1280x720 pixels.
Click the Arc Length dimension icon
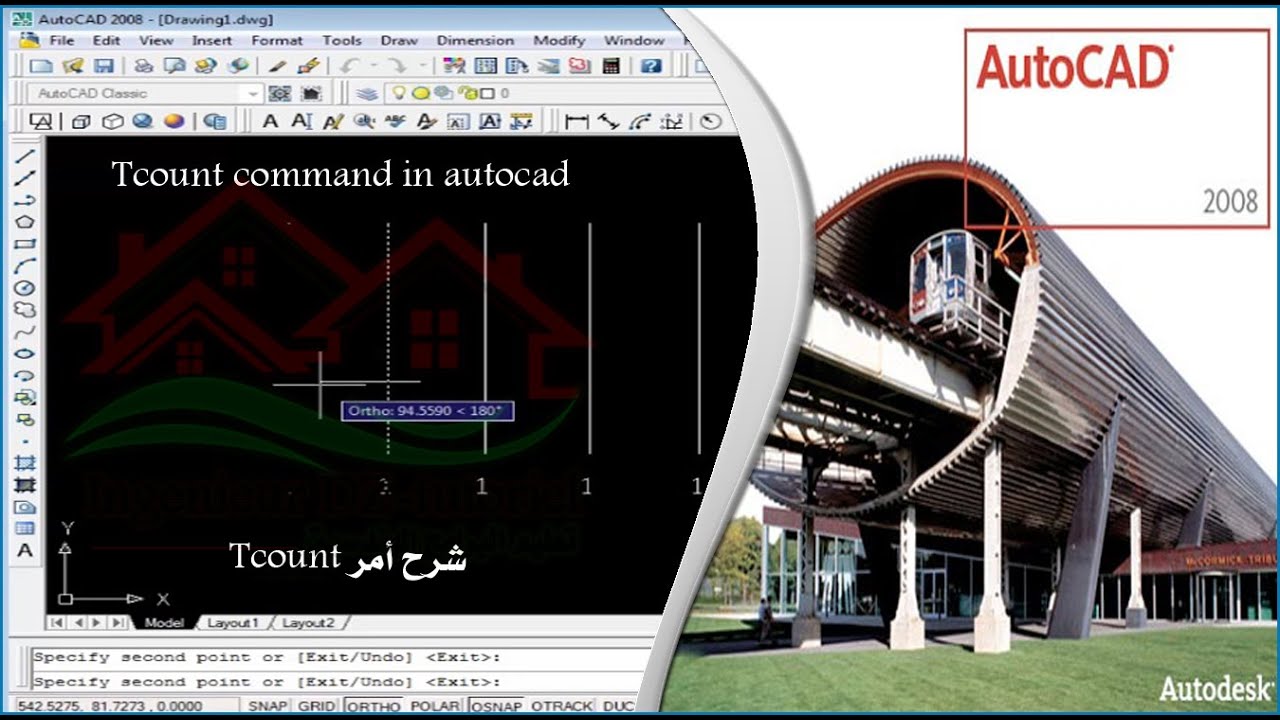click(640, 121)
